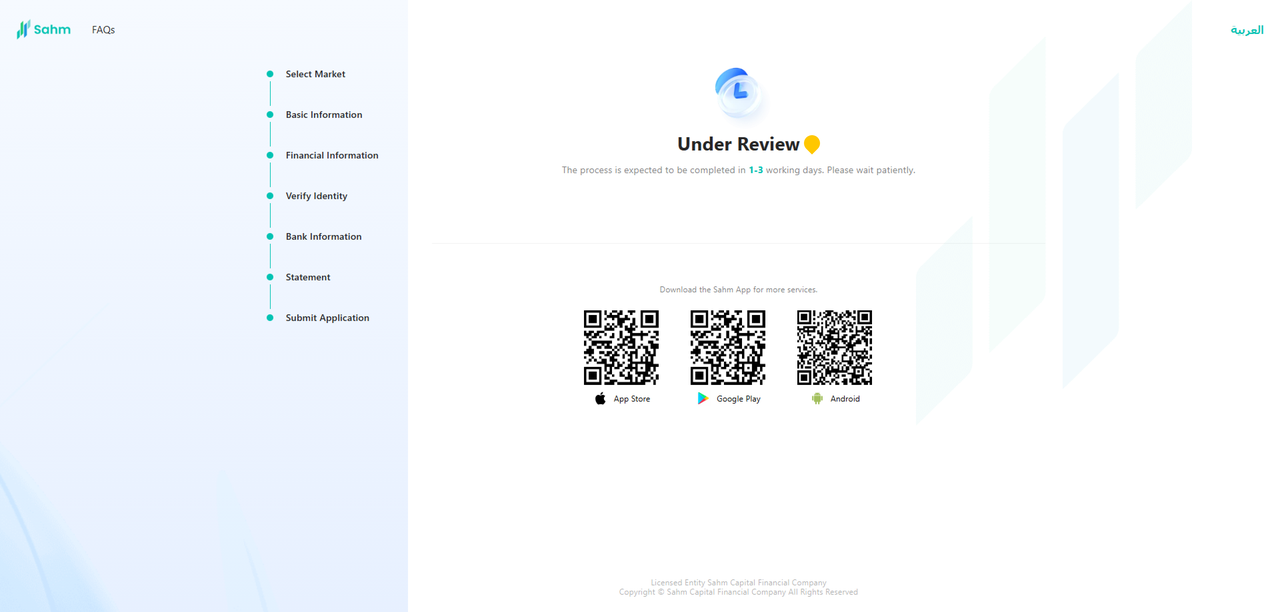The height and width of the screenshot is (612, 1280).
Task: Click the Submit Application step dot
Action: [x=270, y=318]
